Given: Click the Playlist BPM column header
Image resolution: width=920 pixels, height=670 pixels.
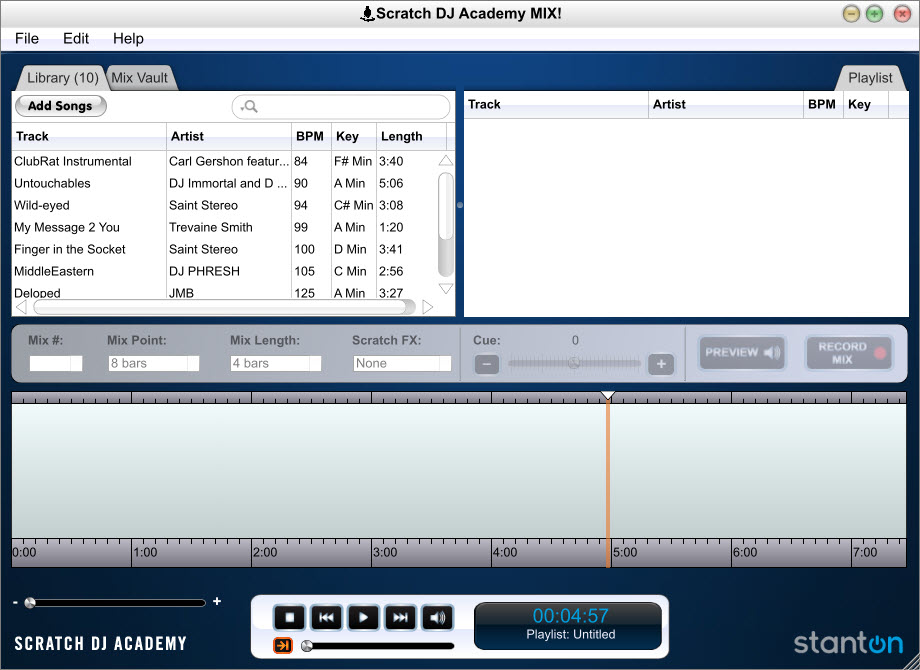Looking at the screenshot, I should (823, 104).
